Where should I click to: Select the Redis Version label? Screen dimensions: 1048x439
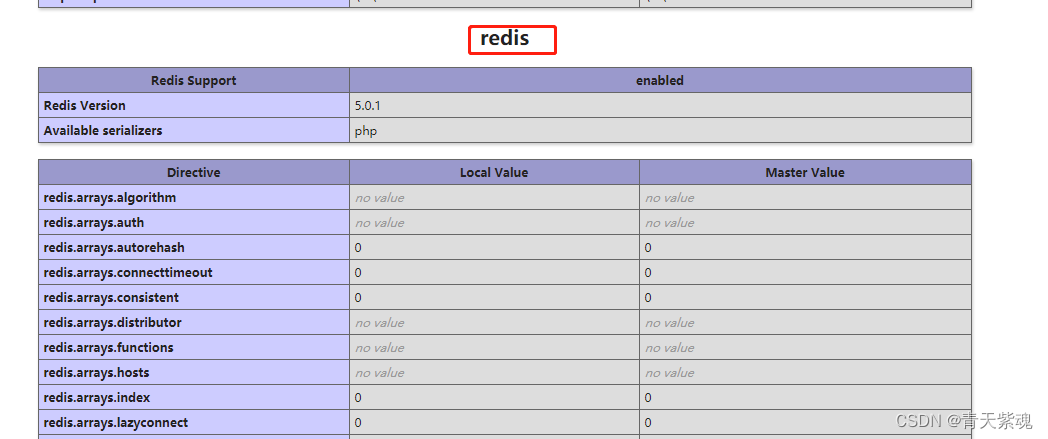[84, 106]
